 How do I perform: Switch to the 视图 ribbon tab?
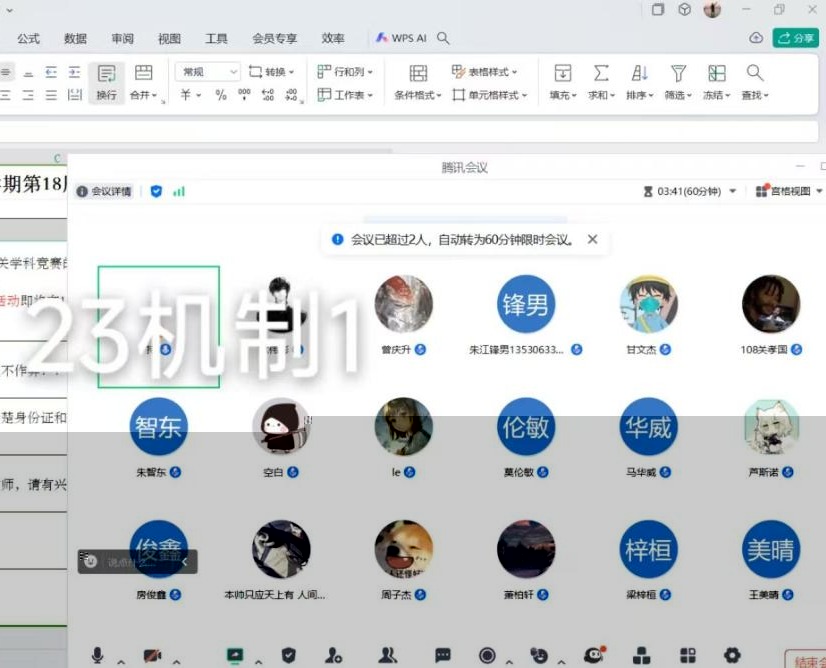(169, 38)
